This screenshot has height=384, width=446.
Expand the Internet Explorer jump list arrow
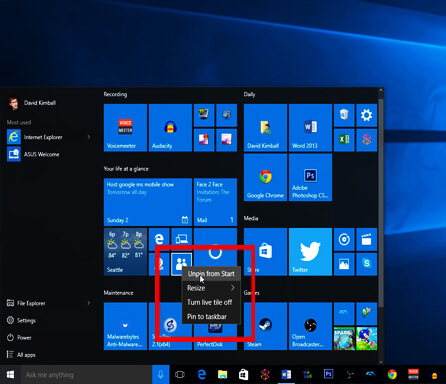89,137
